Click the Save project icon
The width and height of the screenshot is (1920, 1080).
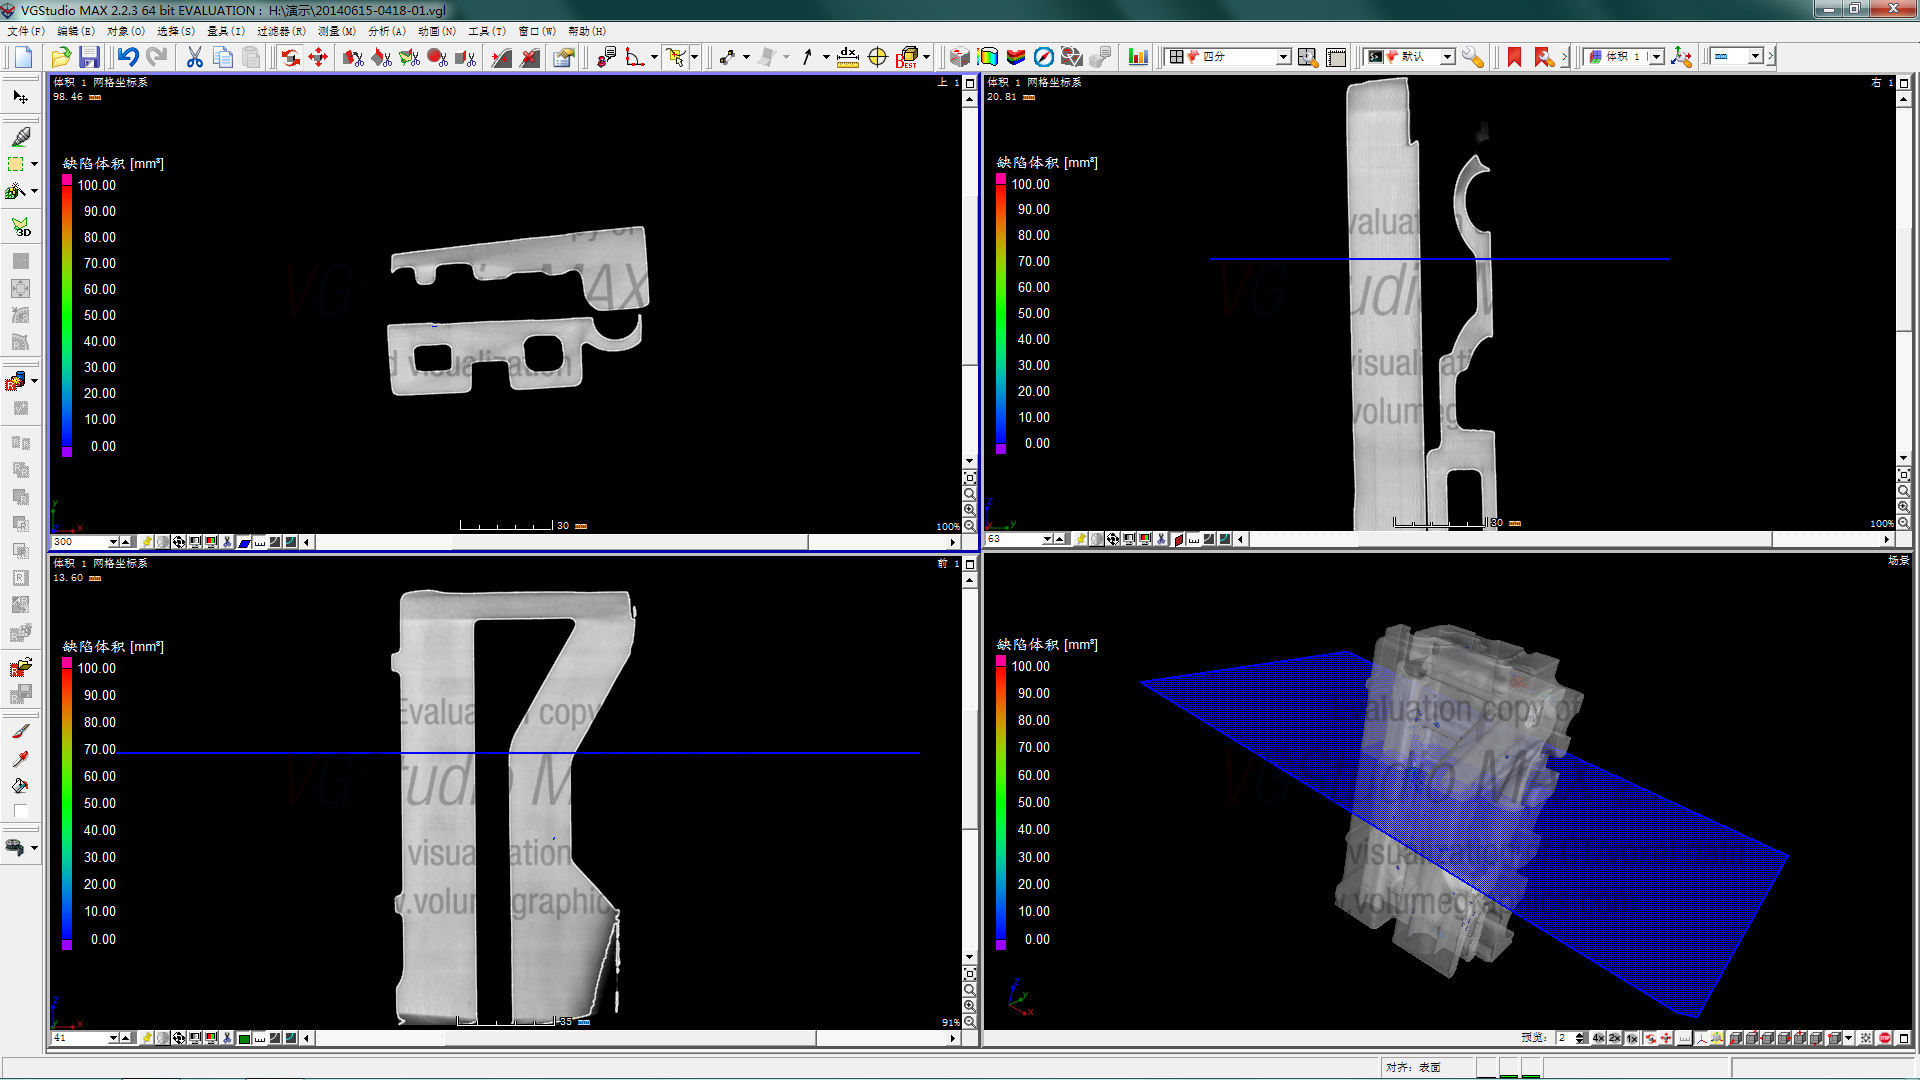click(90, 57)
